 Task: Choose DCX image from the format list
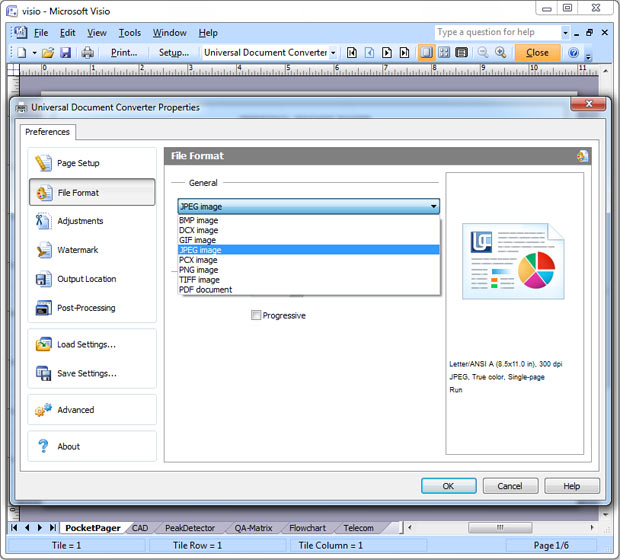click(308, 230)
